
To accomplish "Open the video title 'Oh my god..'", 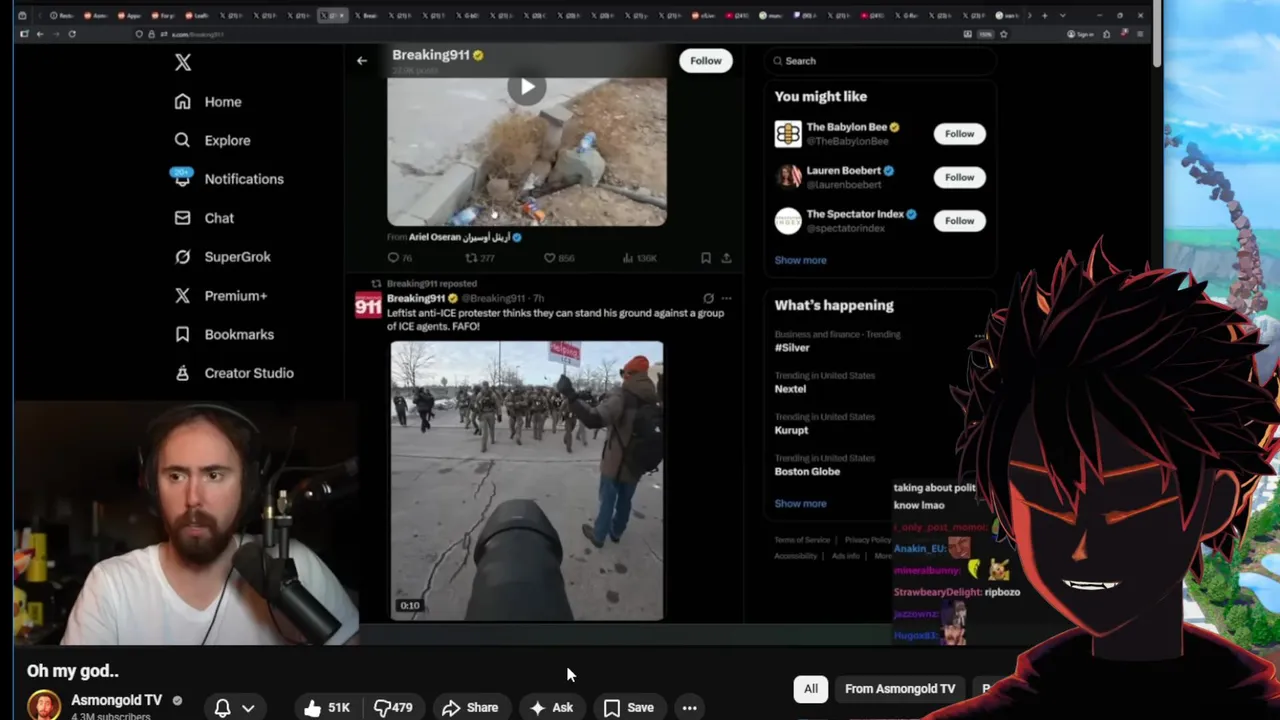I will tap(73, 671).
